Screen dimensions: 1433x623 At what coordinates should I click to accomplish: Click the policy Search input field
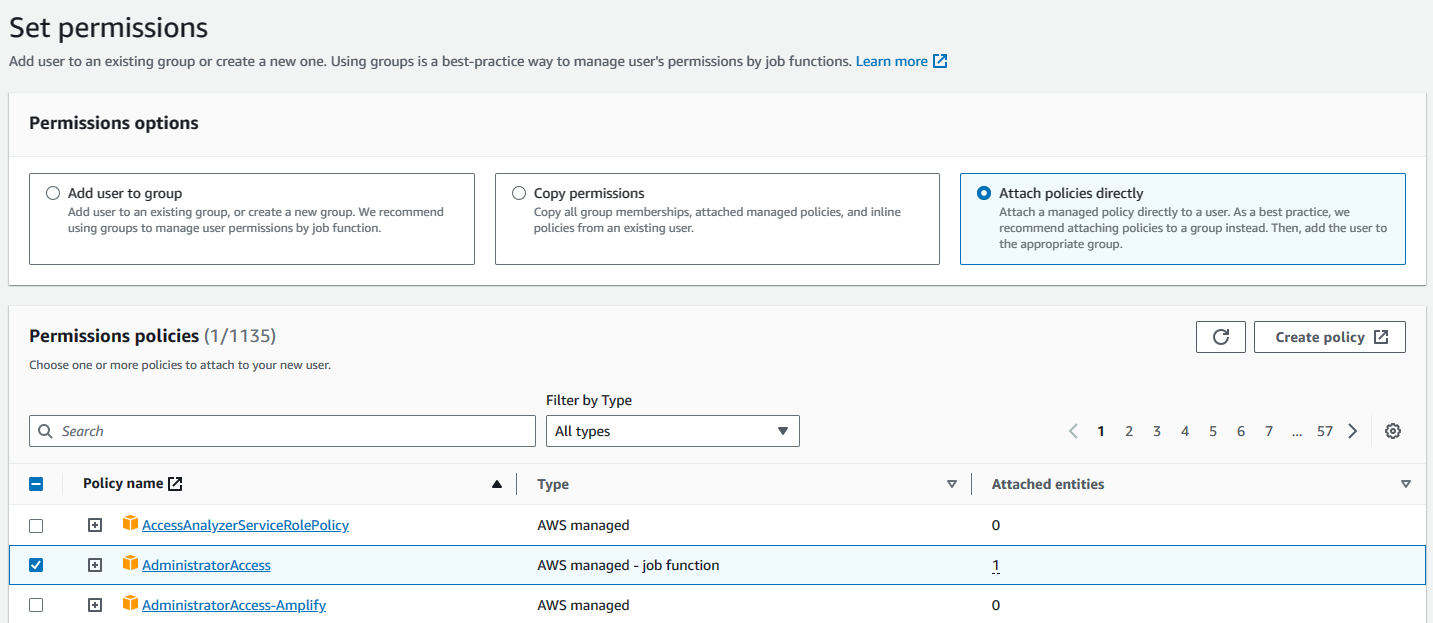pos(282,431)
